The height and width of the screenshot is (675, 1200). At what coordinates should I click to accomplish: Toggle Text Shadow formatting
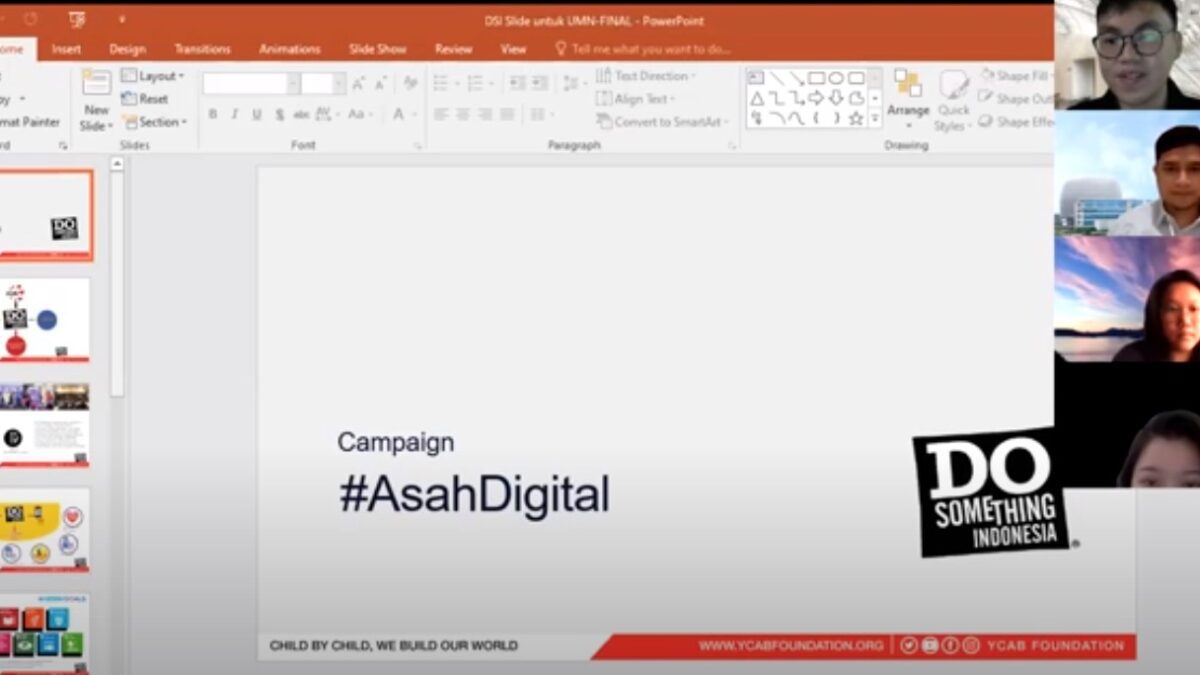click(x=279, y=115)
